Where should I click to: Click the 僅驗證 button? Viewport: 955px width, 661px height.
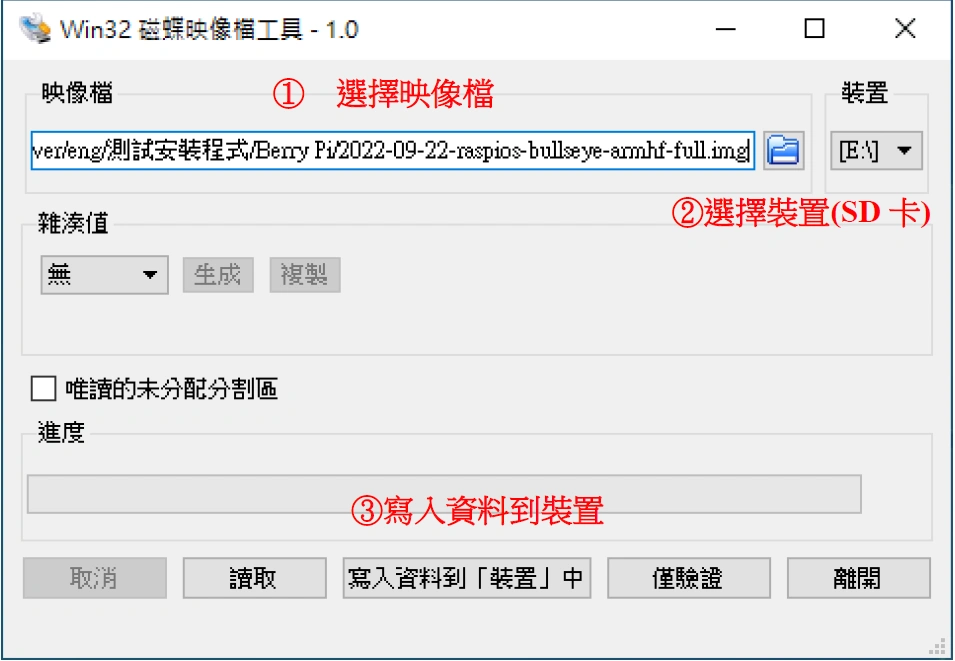point(689,578)
